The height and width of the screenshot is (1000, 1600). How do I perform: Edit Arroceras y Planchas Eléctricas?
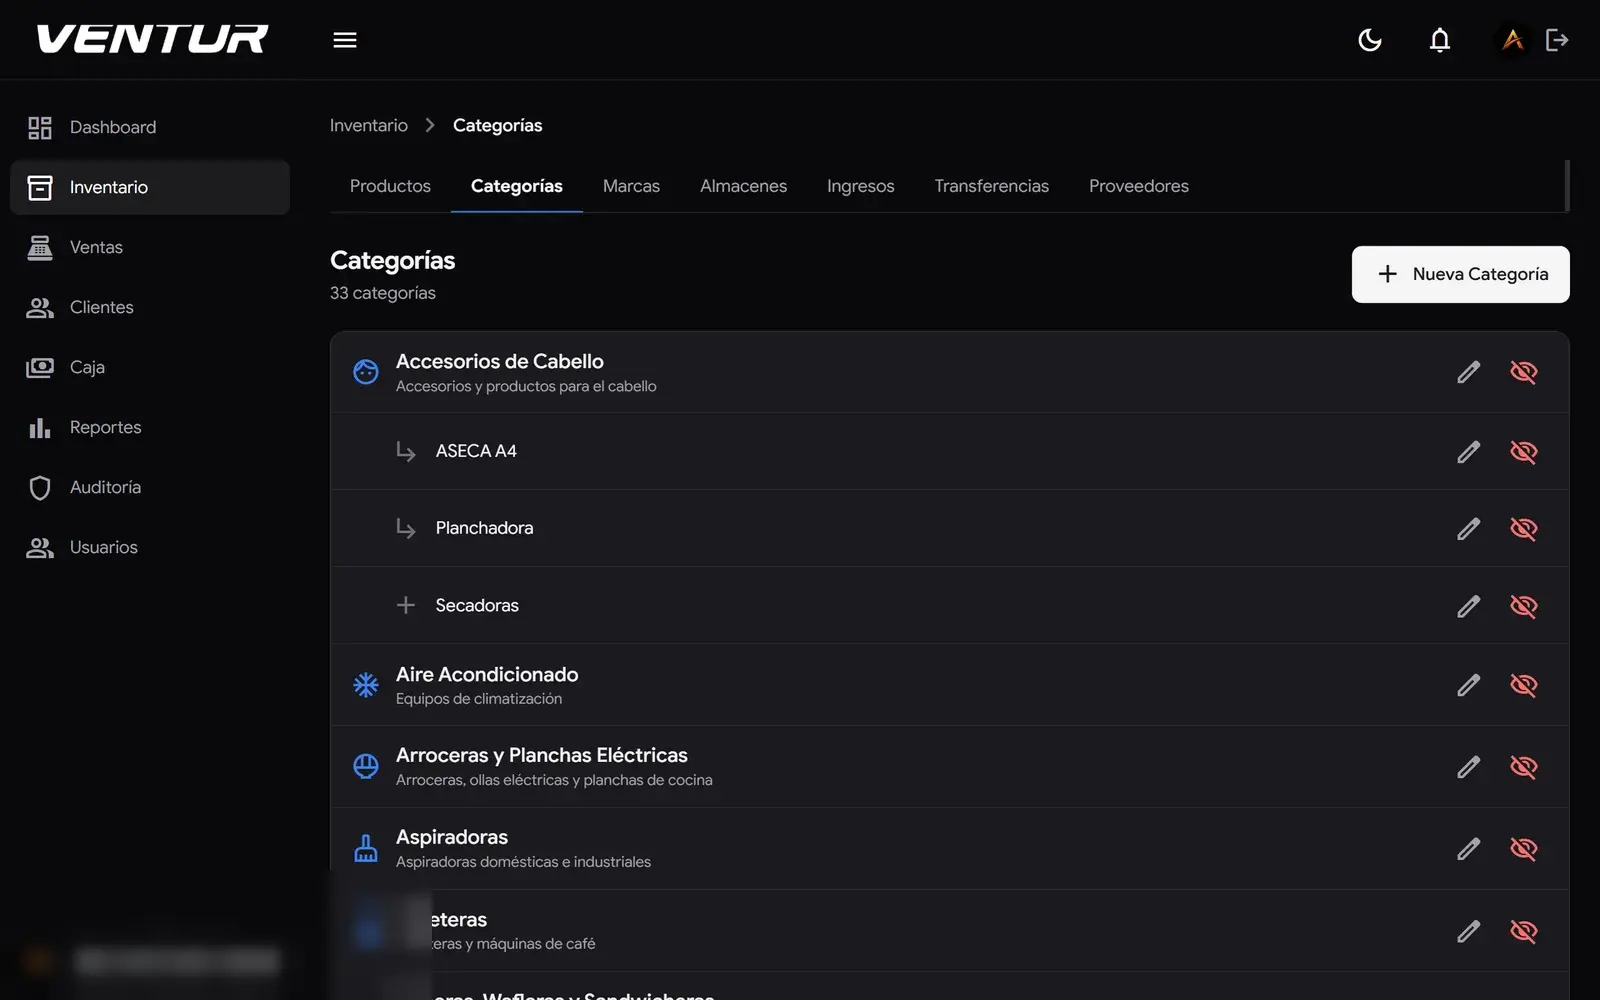pos(1468,767)
